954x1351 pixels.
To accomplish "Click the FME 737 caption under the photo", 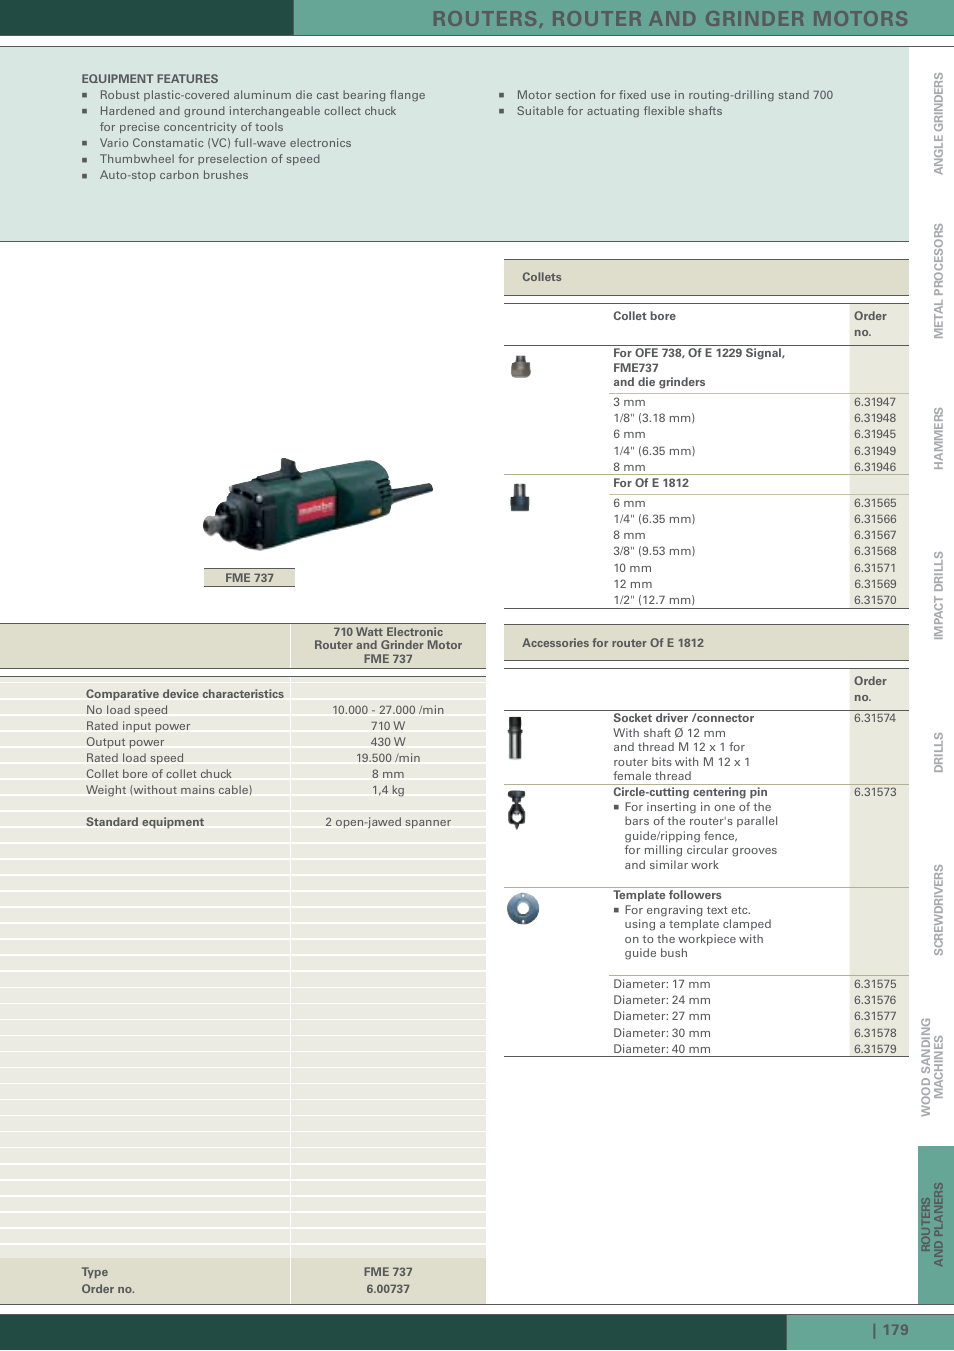I will (249, 578).
